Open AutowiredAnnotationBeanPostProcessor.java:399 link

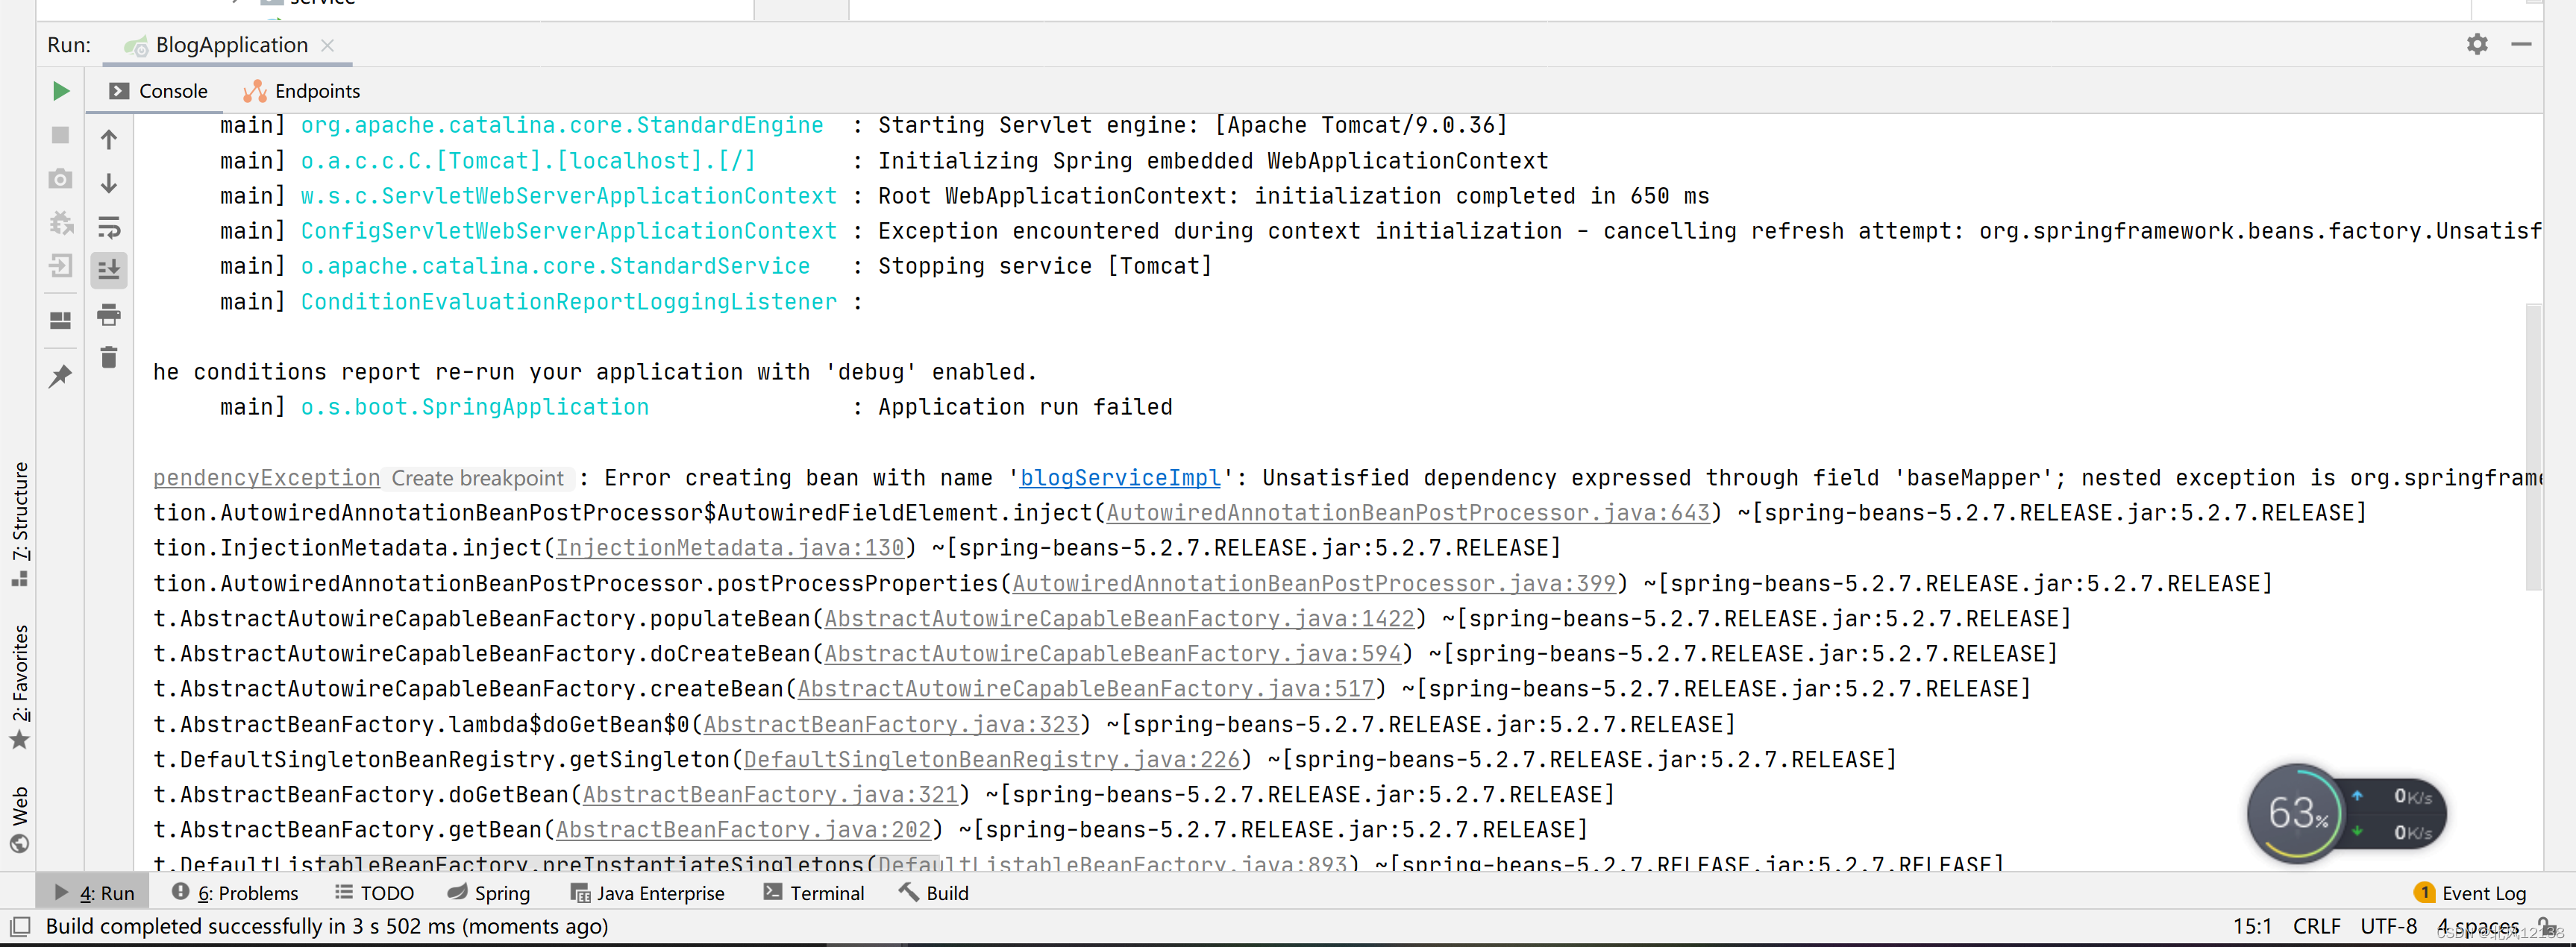1314,583
